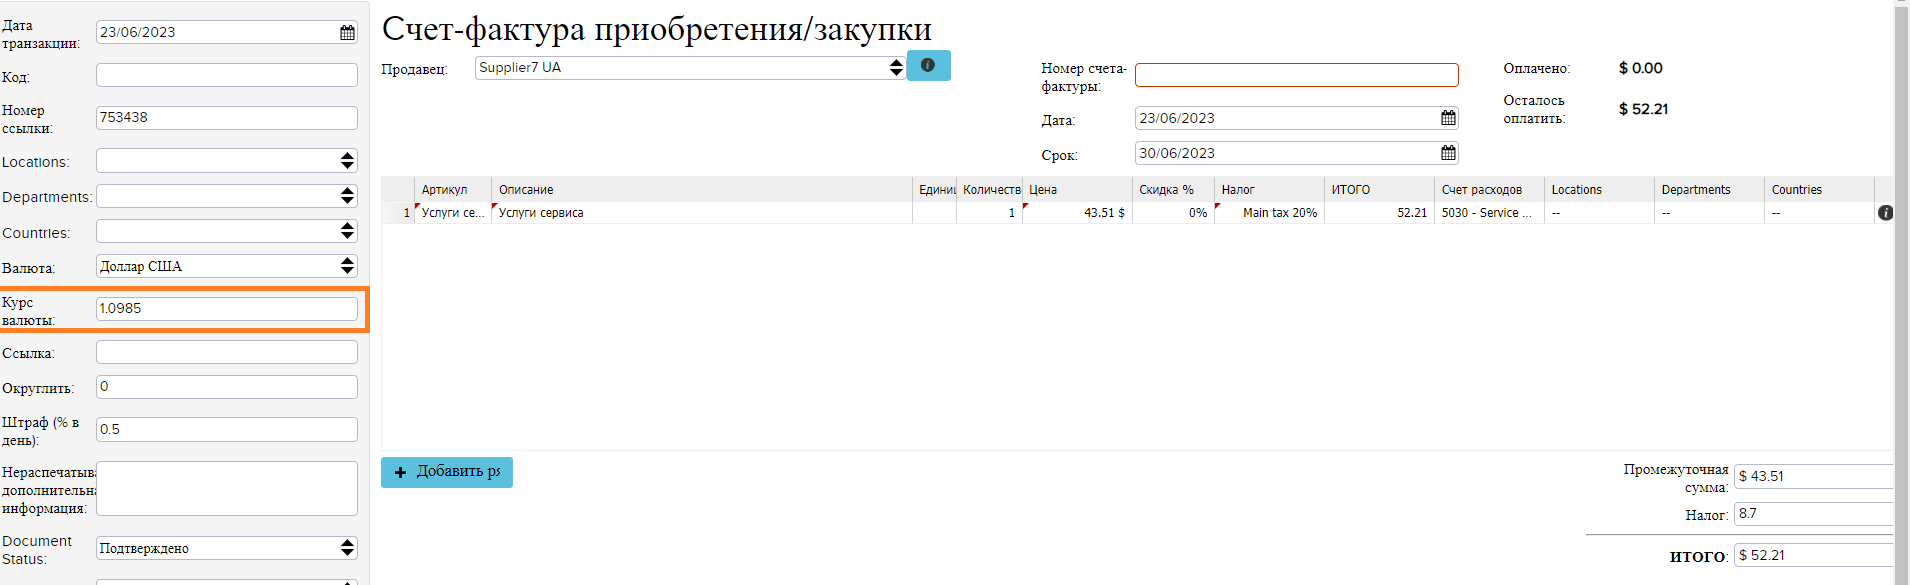Click the Номер ссылки field
Image resolution: width=1910 pixels, height=585 pixels.
227,118
